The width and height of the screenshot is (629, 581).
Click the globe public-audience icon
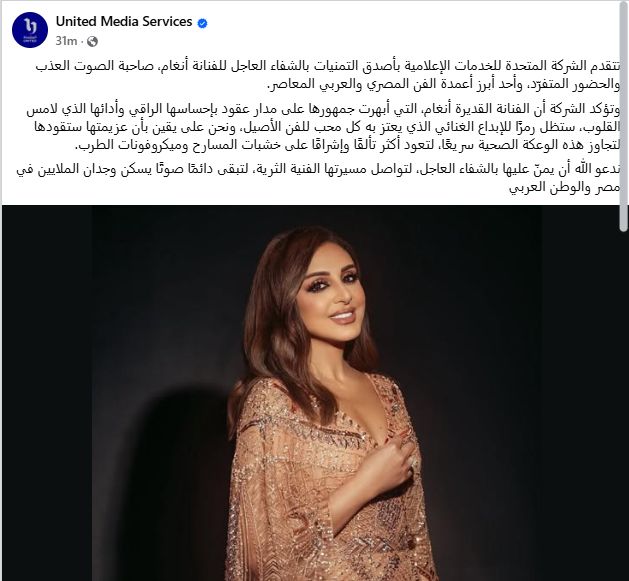point(93,41)
